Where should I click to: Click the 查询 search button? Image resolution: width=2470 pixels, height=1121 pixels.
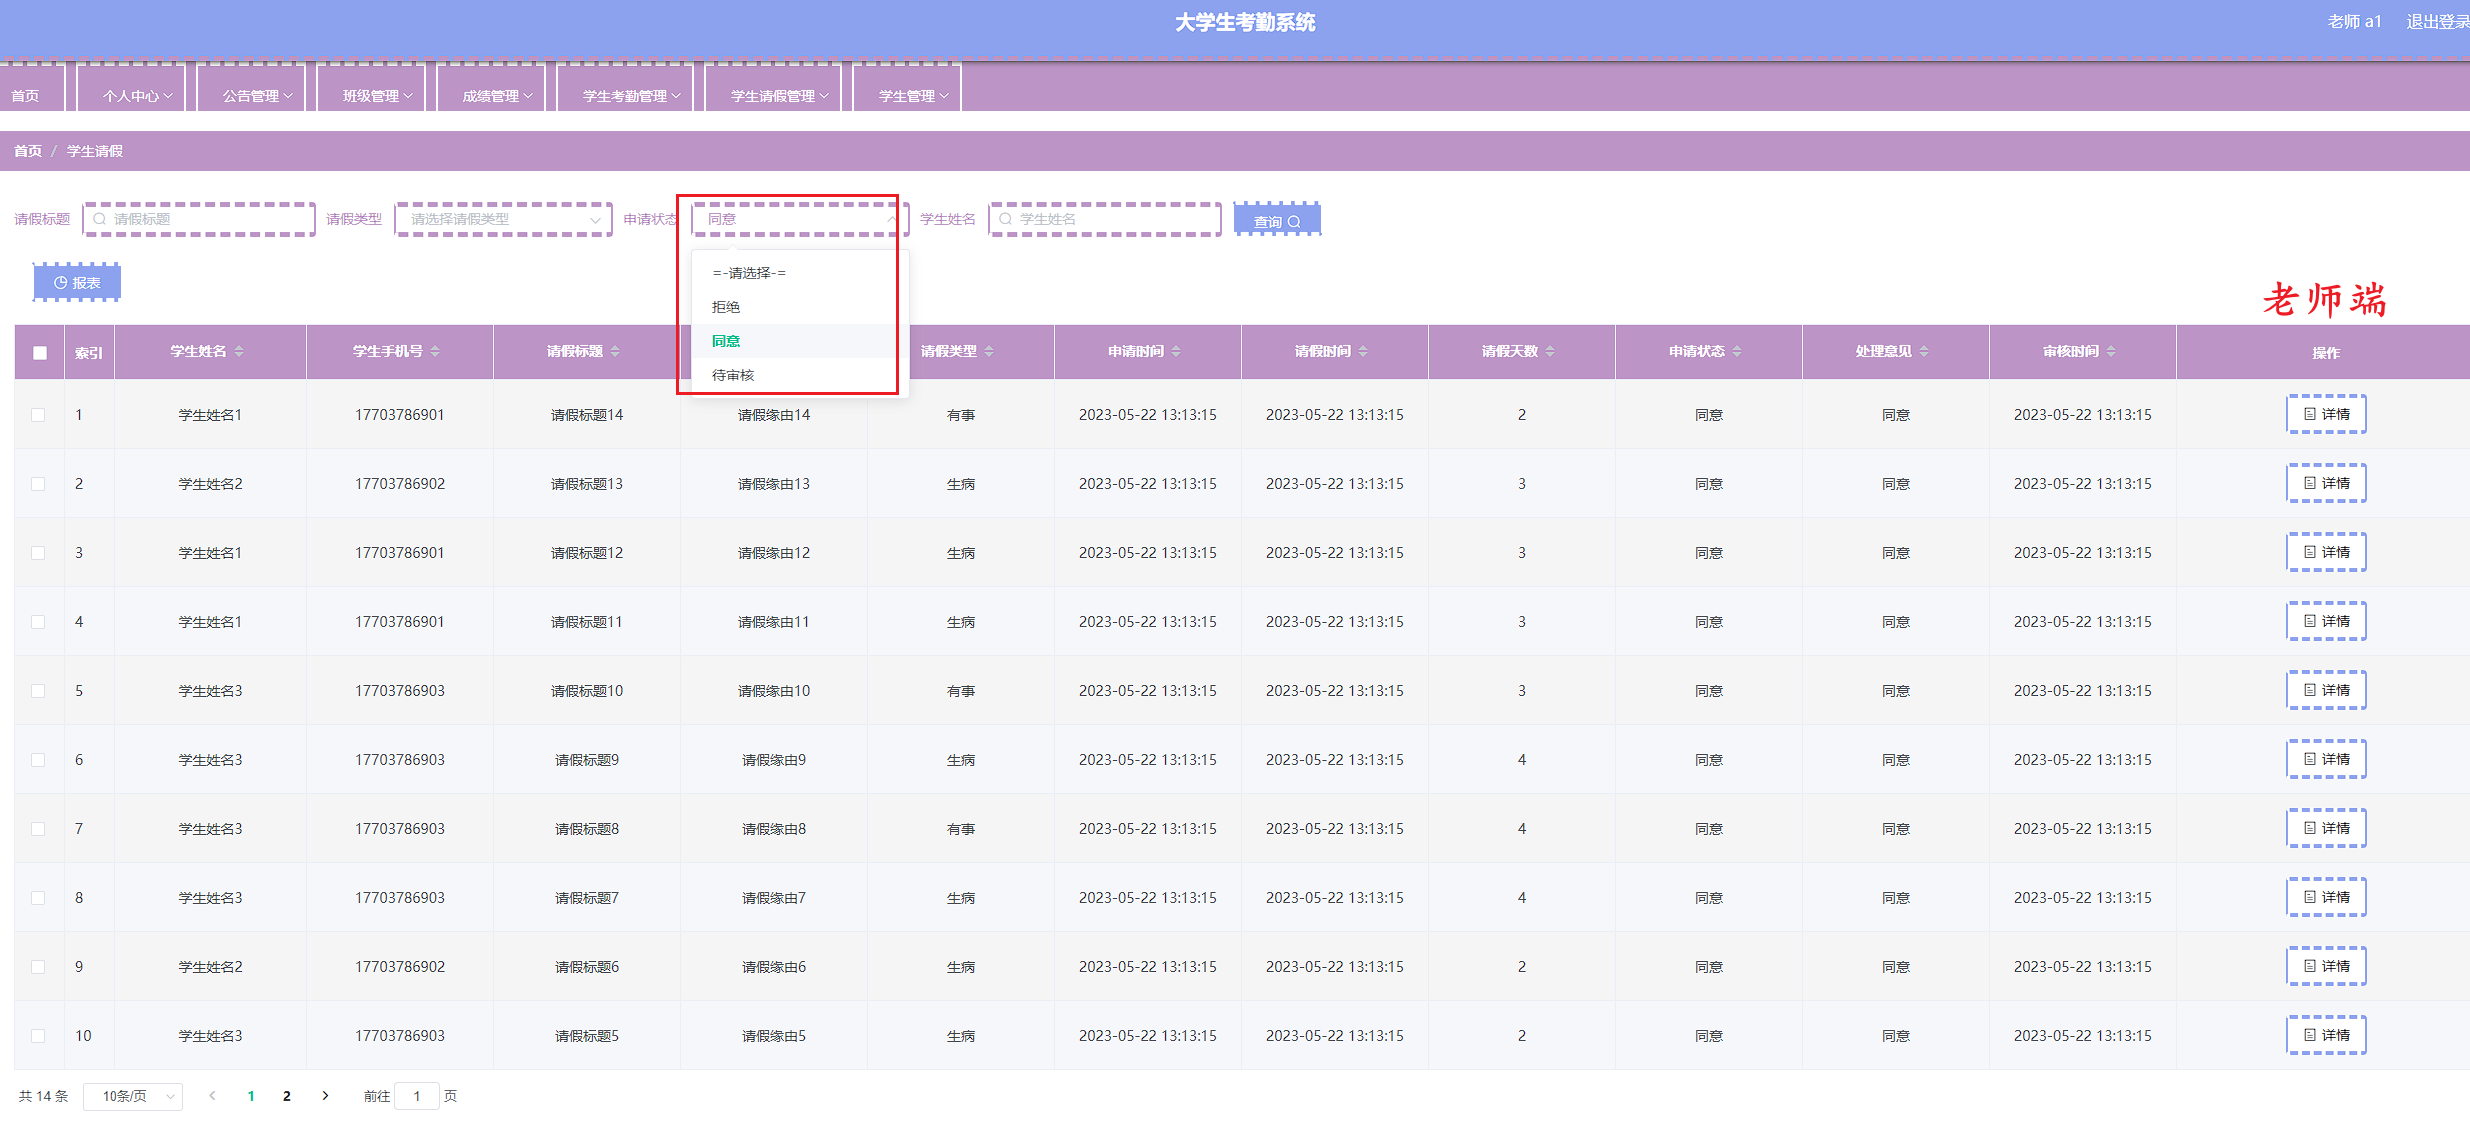coord(1276,221)
